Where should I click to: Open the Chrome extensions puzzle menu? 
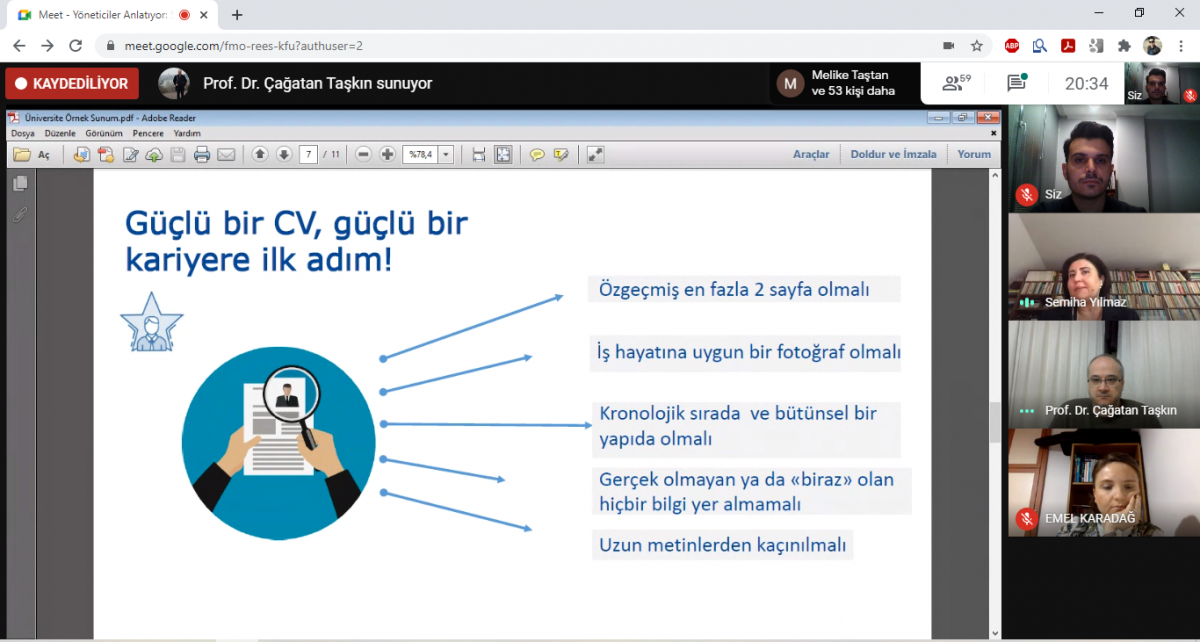coord(1124,45)
